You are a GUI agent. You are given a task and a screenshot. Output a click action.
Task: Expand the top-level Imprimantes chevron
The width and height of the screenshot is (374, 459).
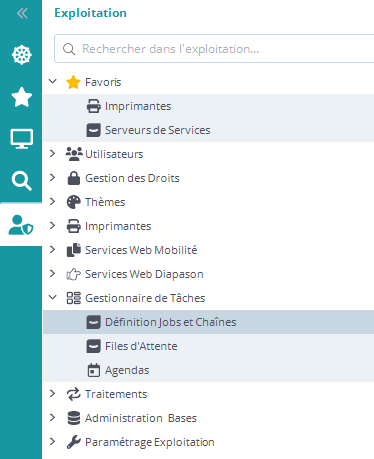coord(52,225)
